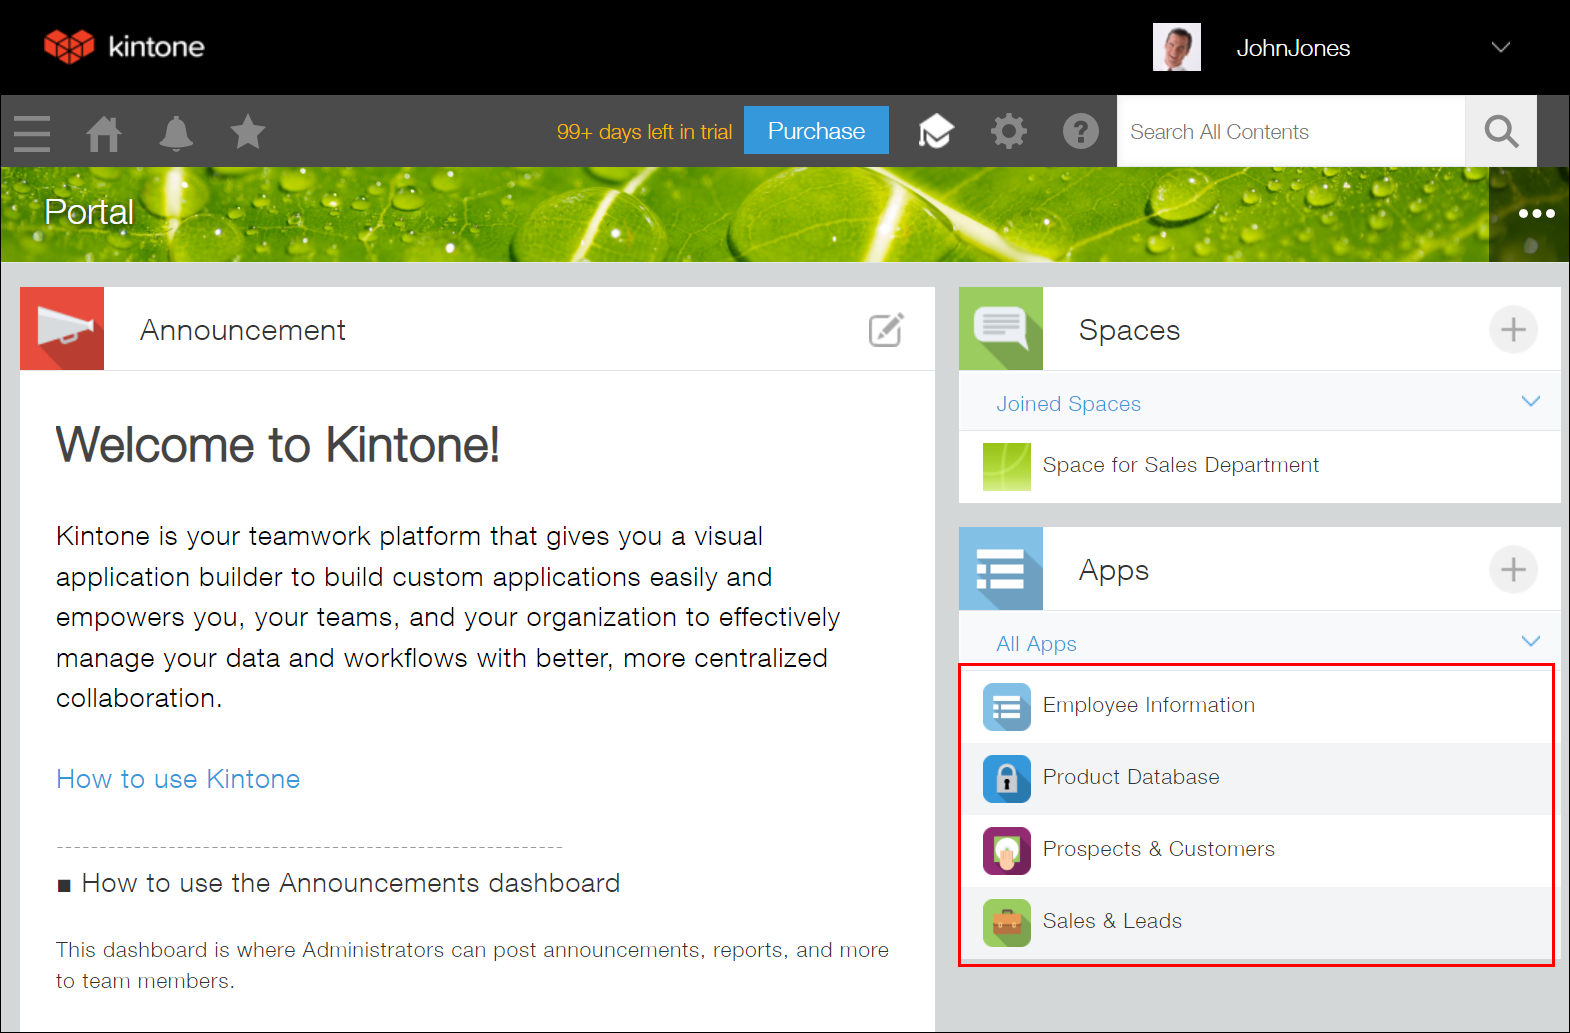Create a new space with plus button

point(1513,329)
